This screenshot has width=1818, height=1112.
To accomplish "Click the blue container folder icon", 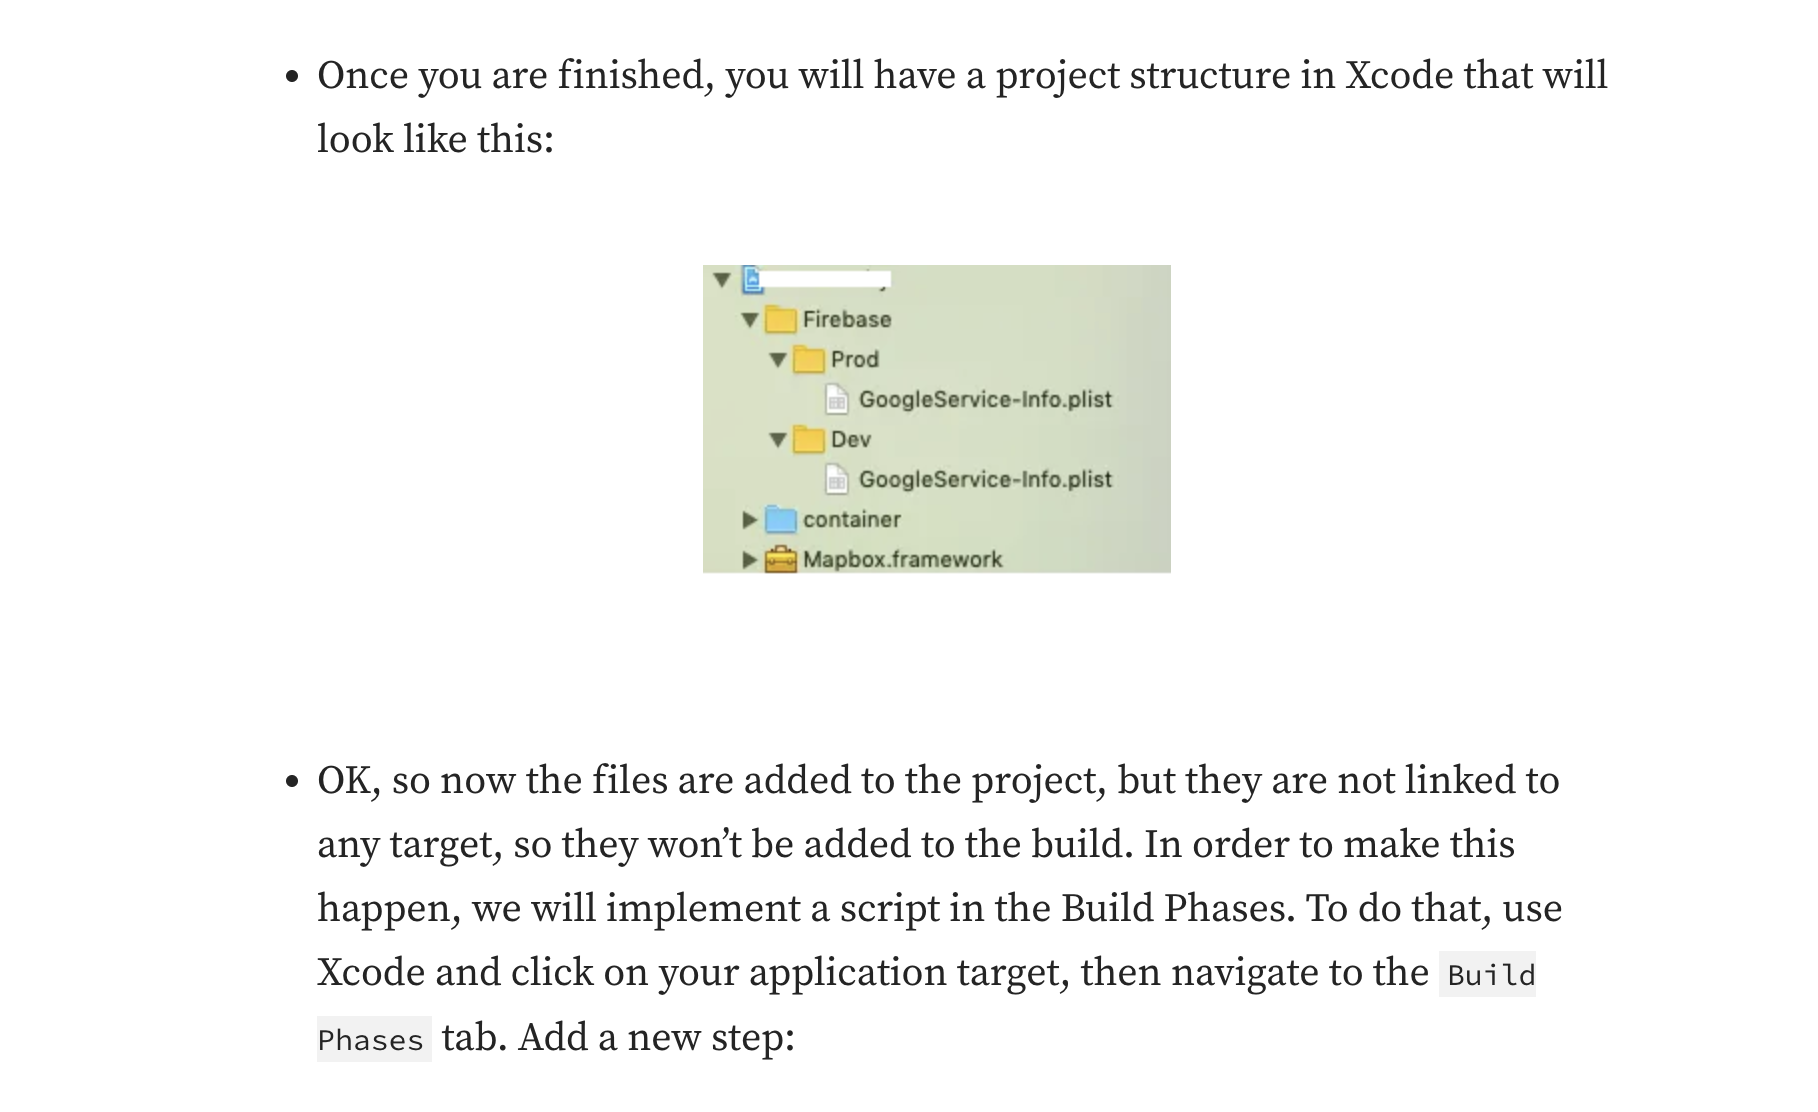I will coord(781,520).
